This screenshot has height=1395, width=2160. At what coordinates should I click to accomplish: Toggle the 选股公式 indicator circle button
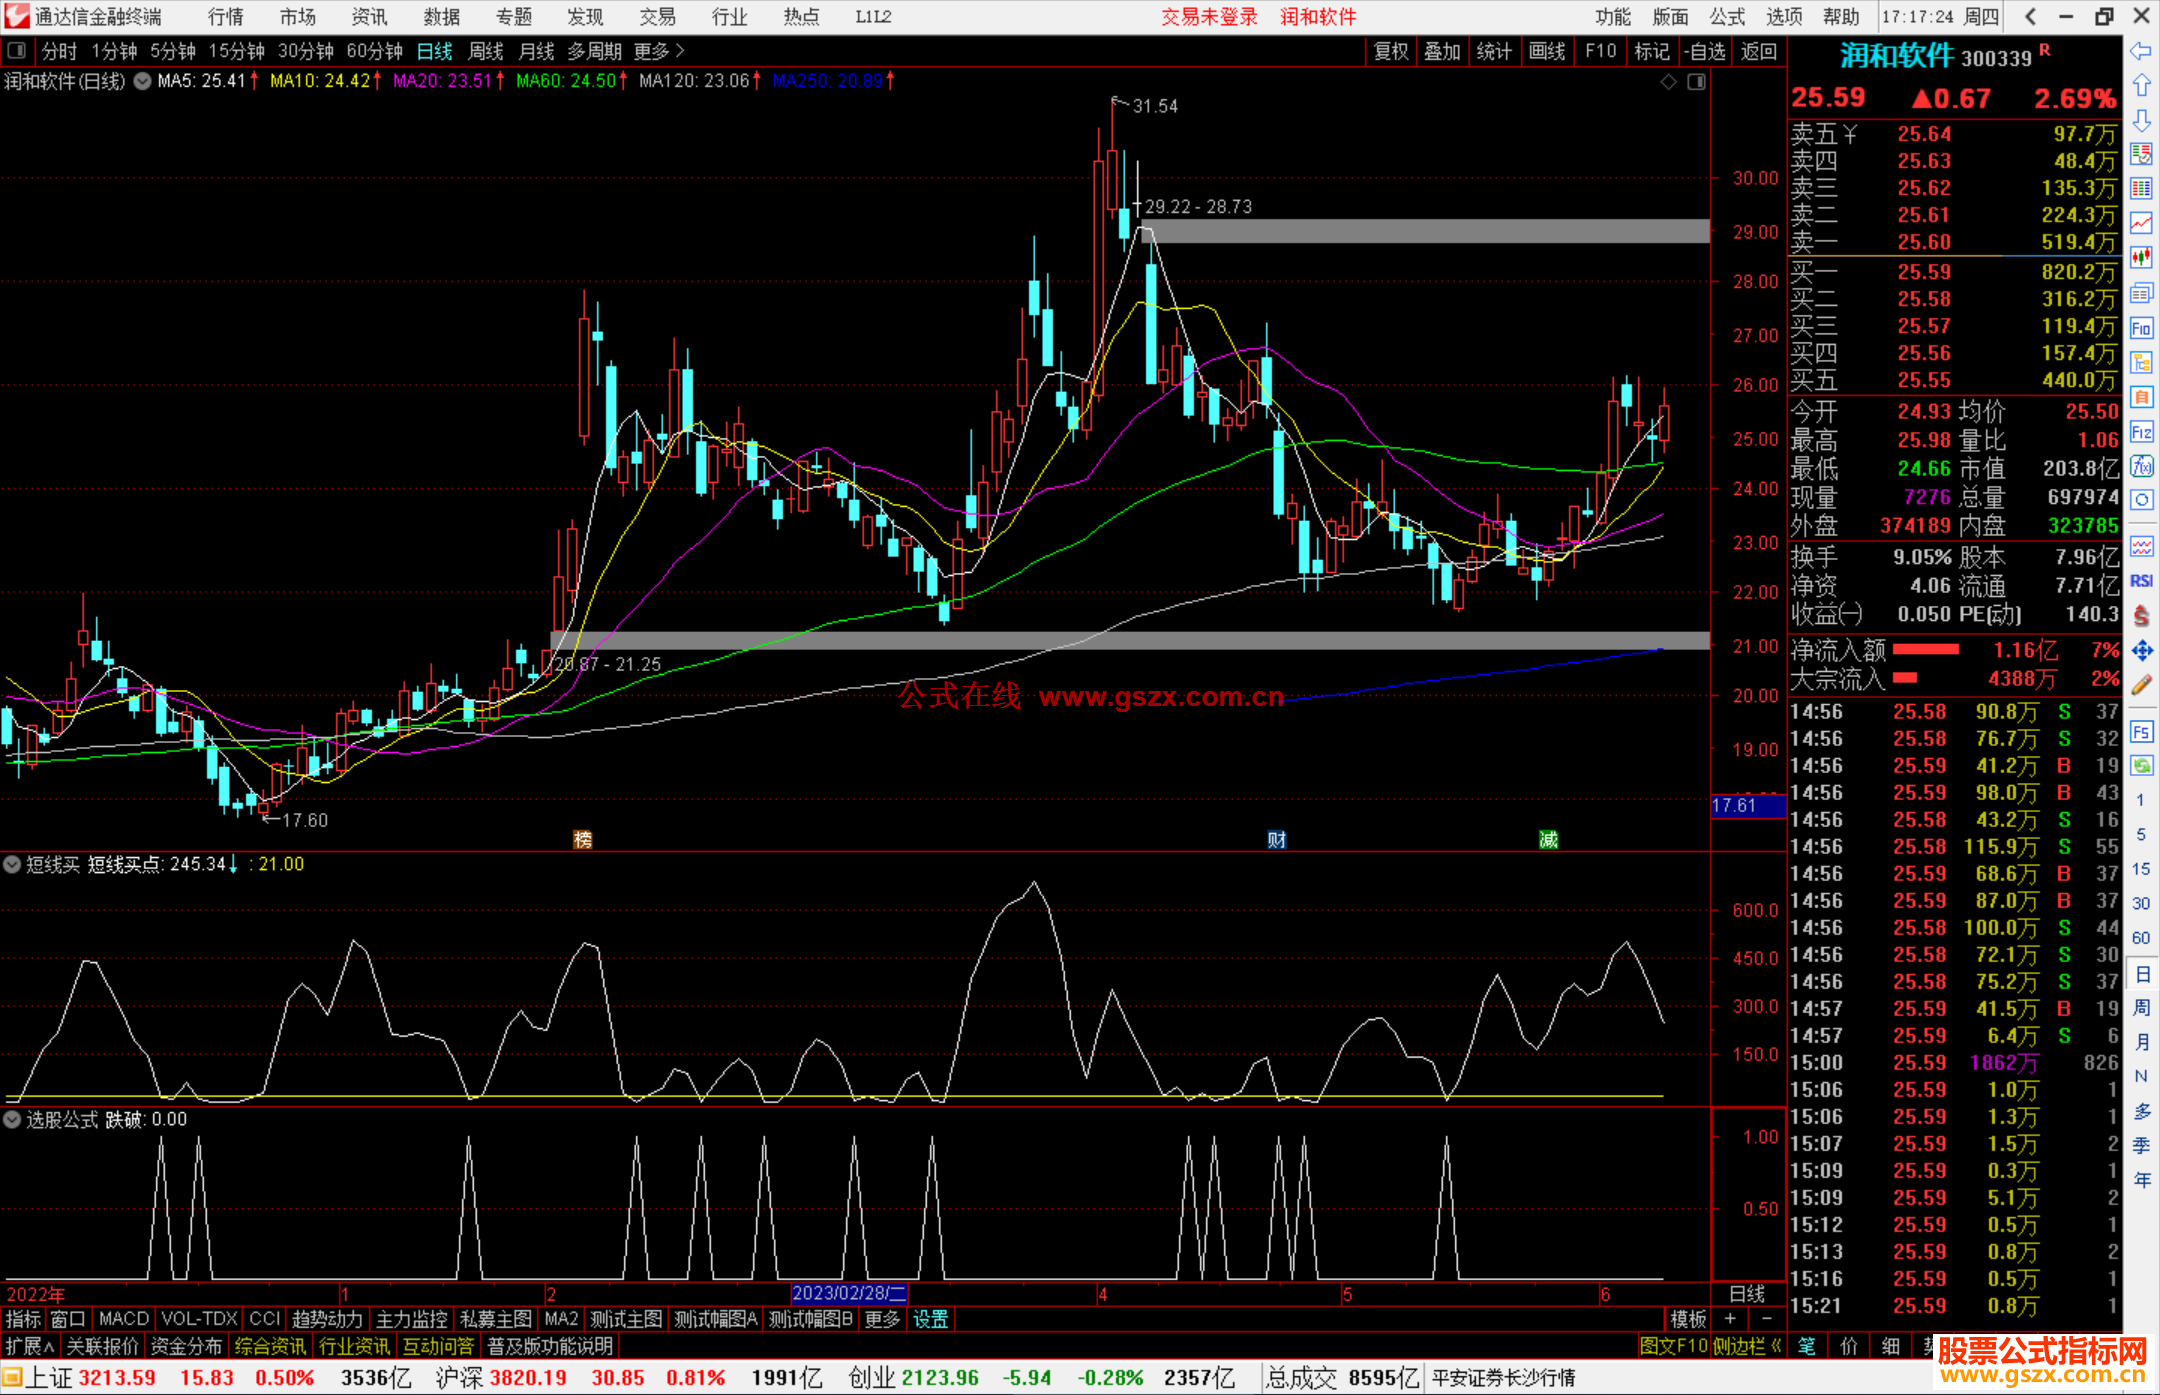pyautogui.click(x=13, y=1119)
